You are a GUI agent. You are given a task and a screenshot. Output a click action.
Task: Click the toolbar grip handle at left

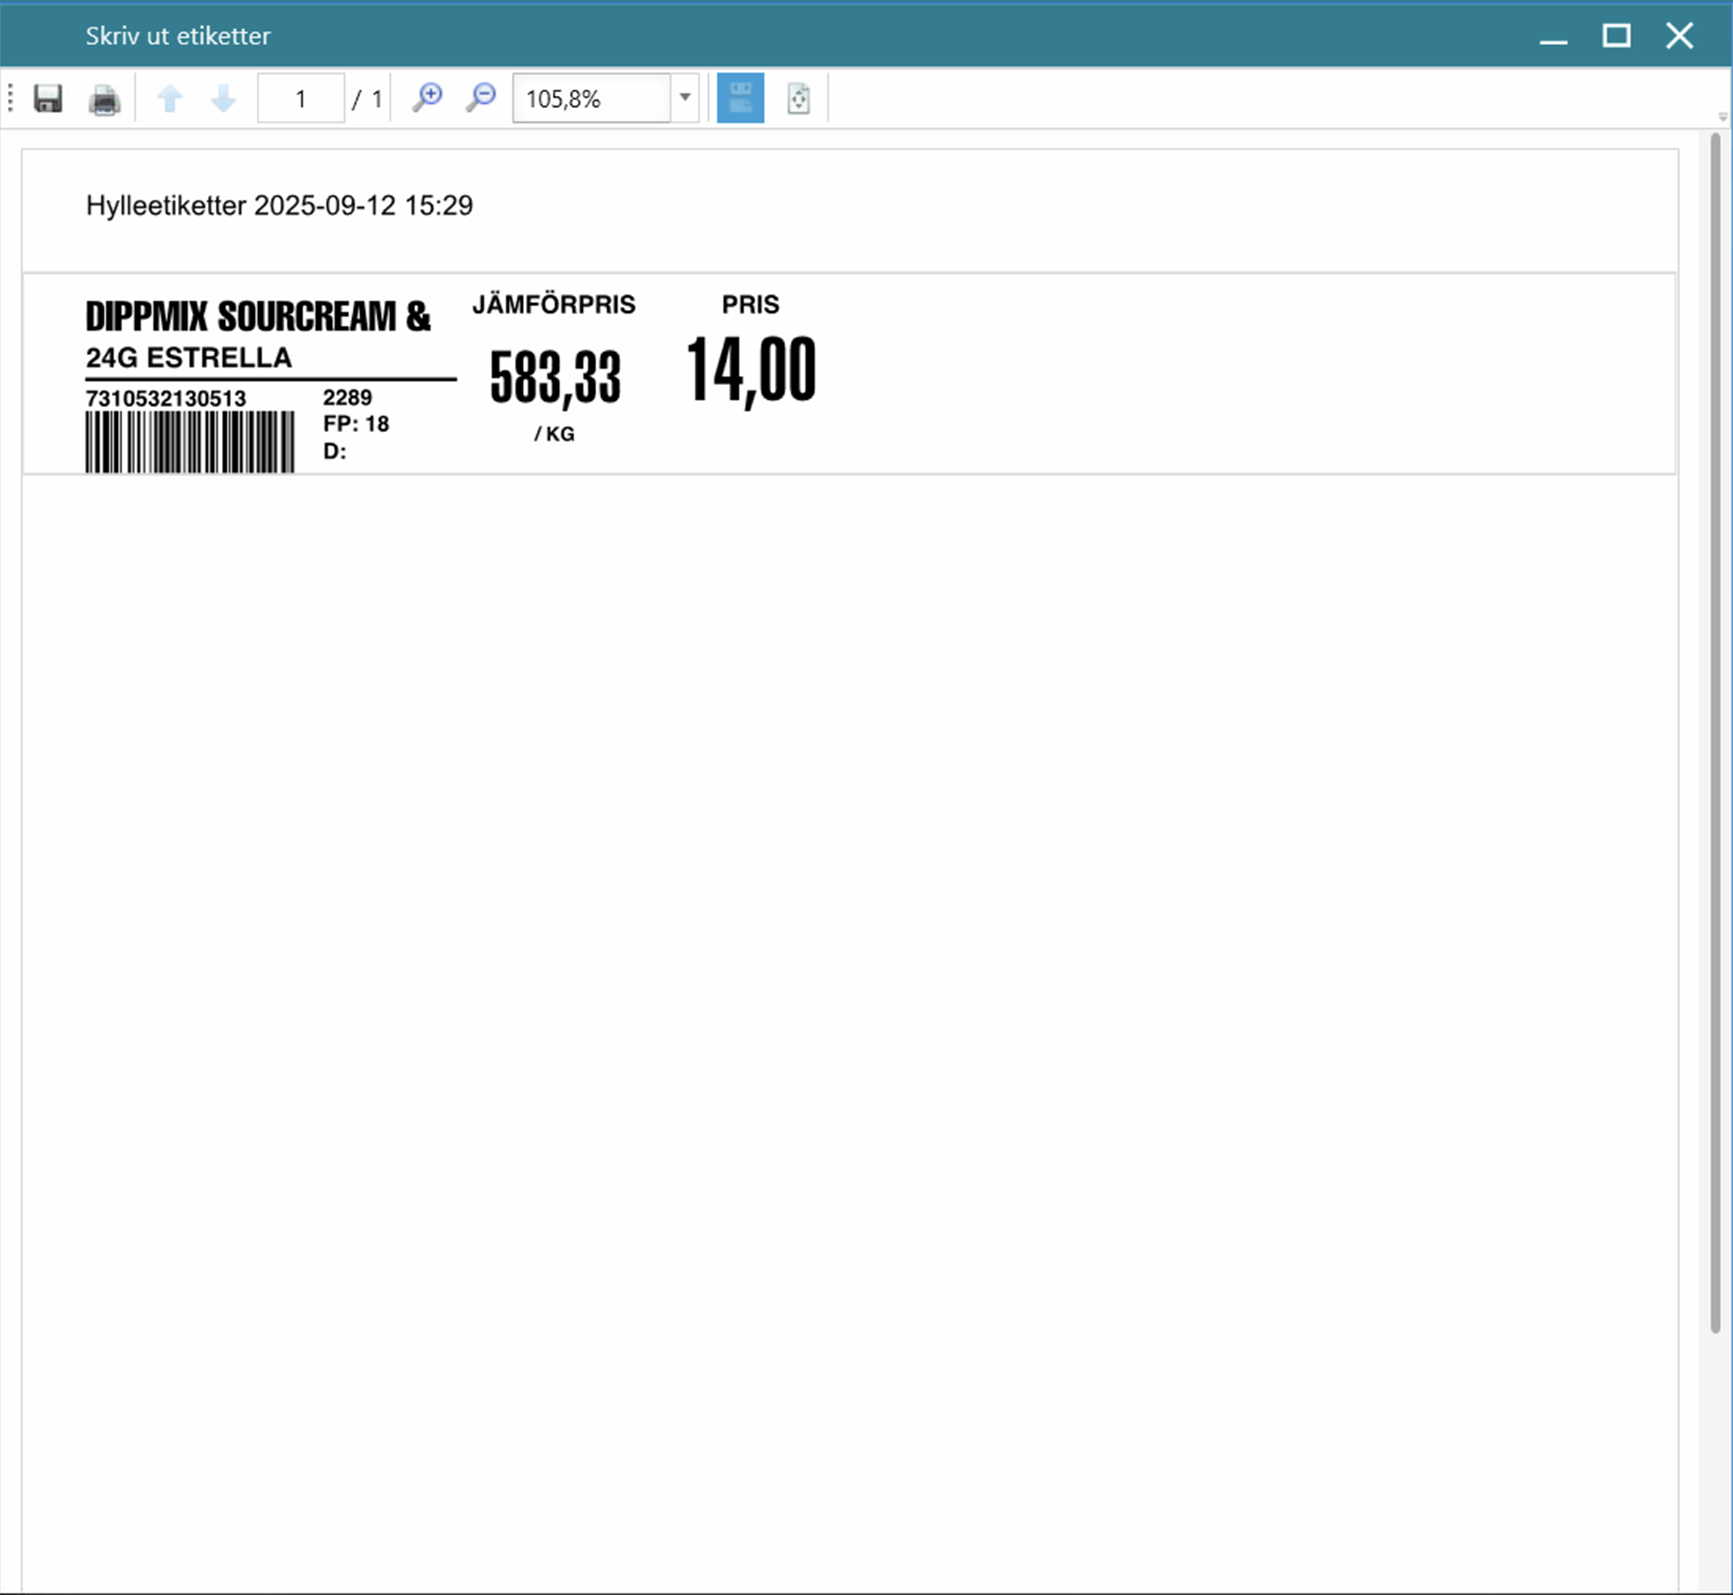pyautogui.click(x=11, y=98)
